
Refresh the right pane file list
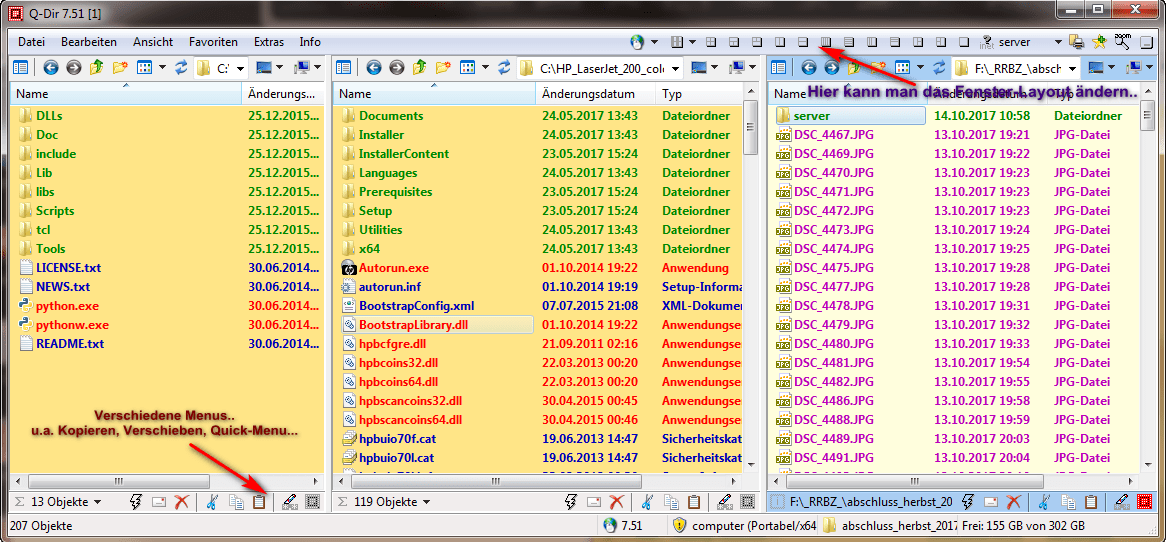tap(939, 68)
